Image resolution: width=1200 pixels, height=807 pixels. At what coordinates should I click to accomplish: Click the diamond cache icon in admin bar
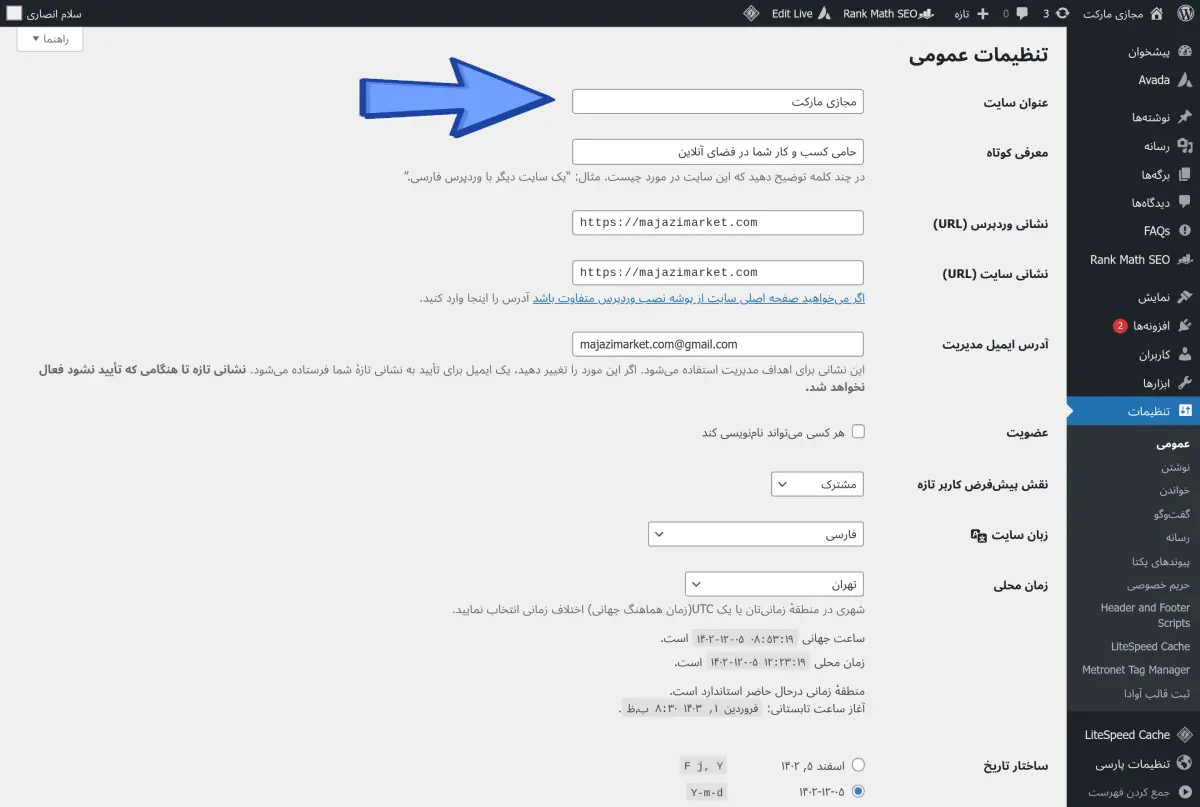[751, 14]
